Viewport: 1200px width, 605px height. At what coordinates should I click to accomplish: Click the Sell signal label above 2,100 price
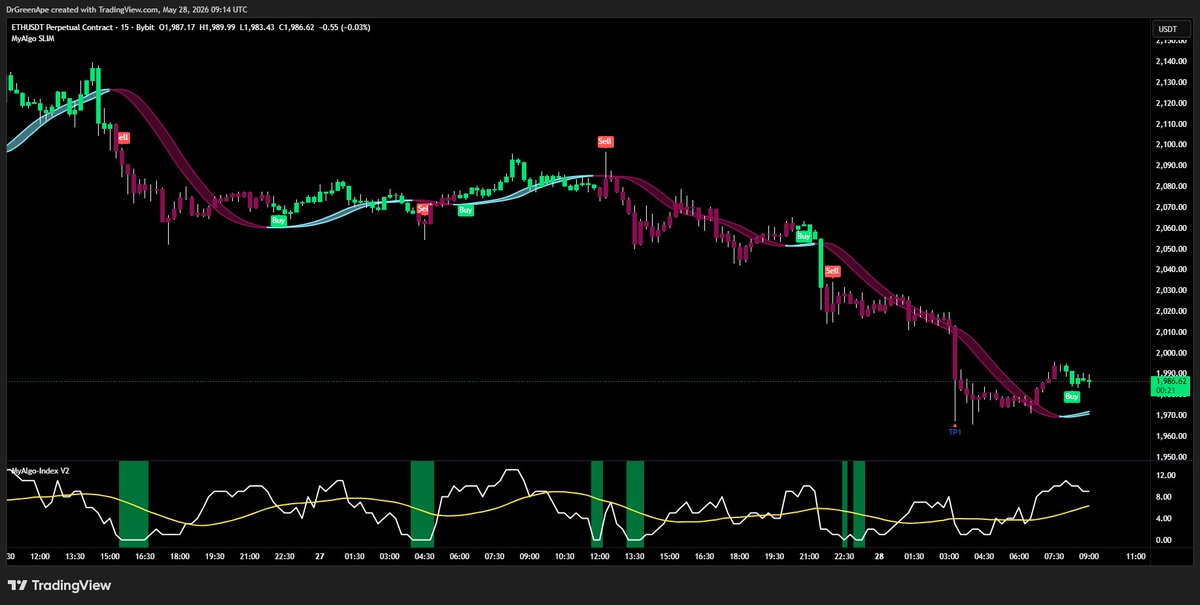[605, 142]
